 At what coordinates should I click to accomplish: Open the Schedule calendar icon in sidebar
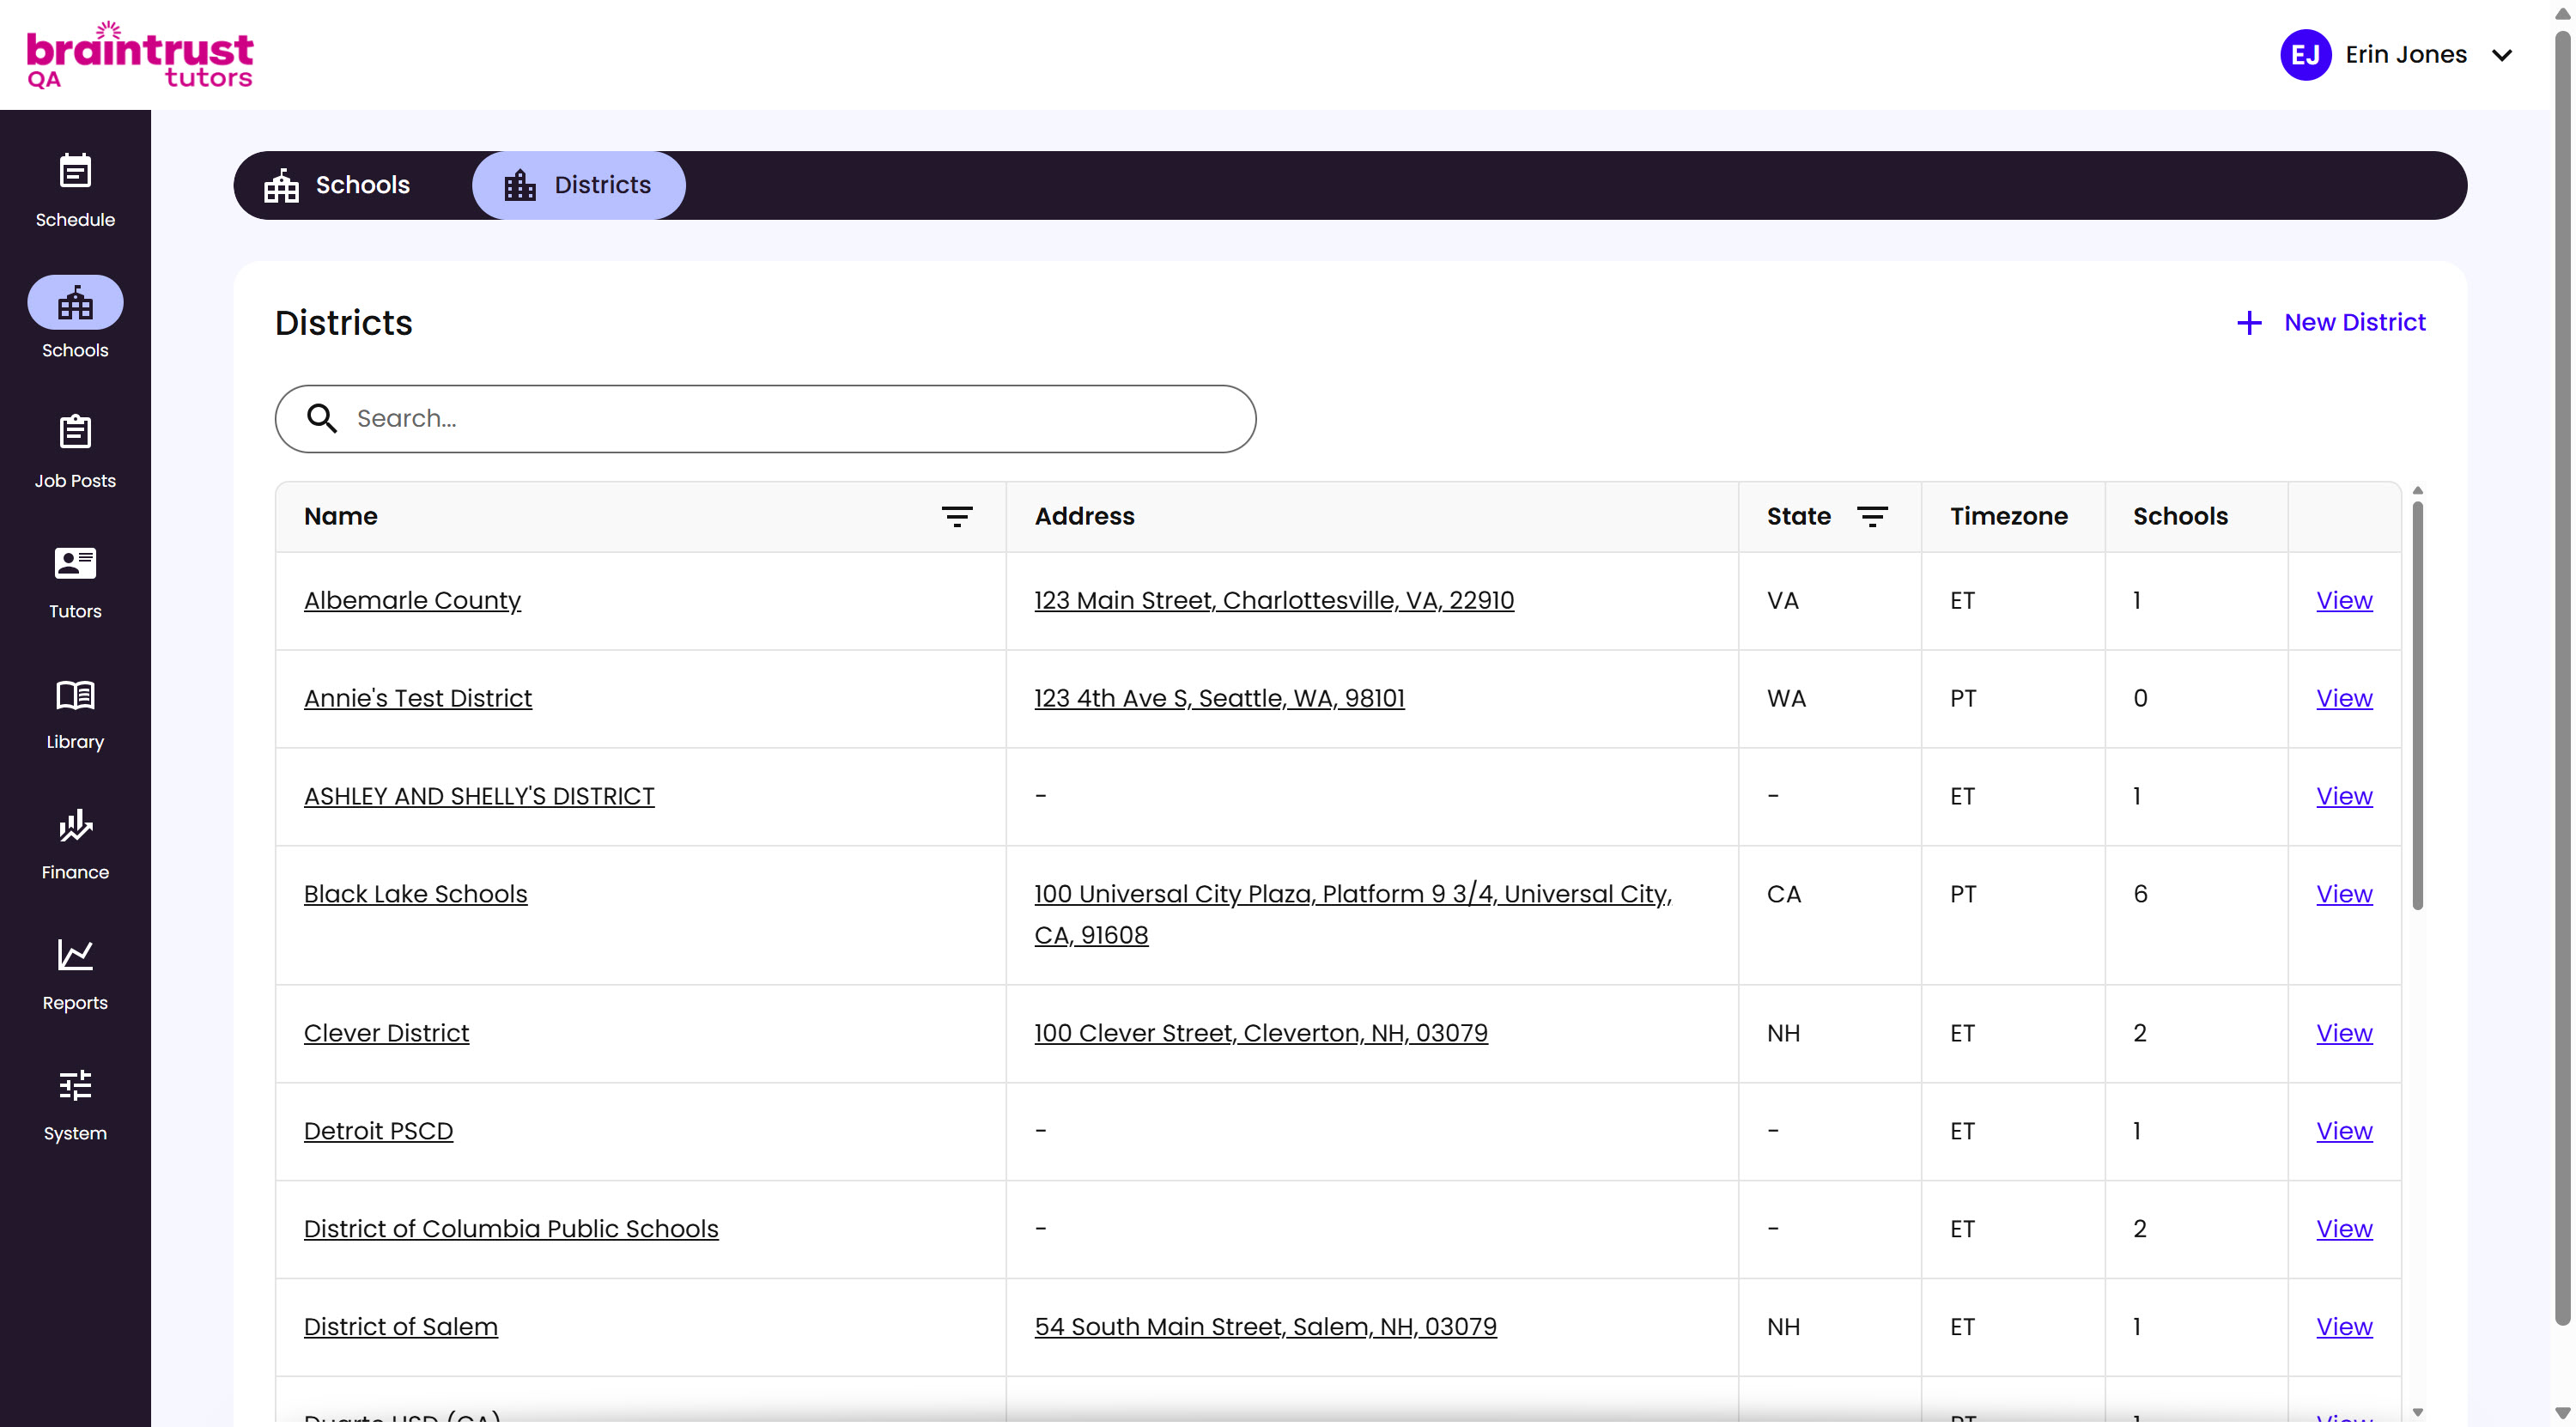coord(75,171)
